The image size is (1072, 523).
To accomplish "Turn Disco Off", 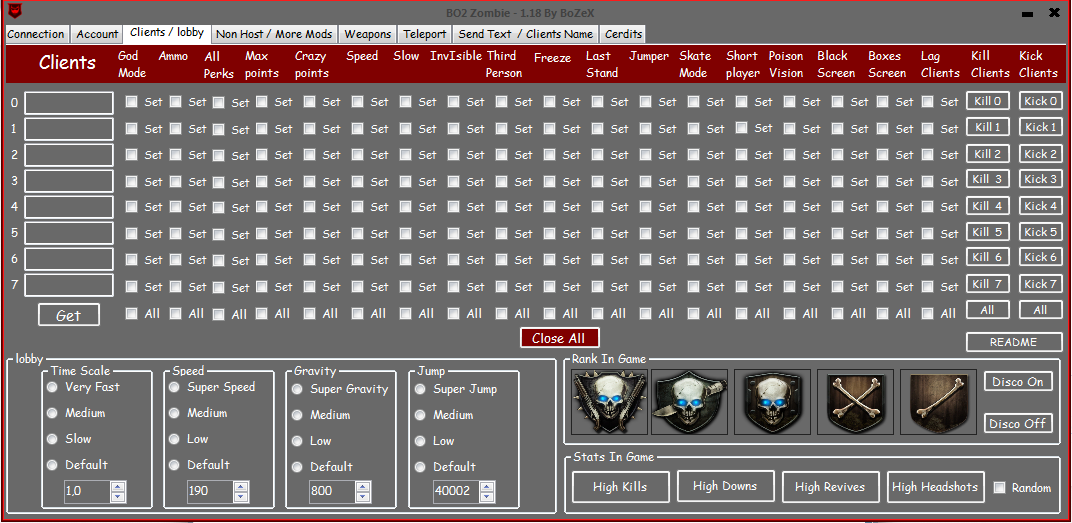I will tap(1018, 423).
